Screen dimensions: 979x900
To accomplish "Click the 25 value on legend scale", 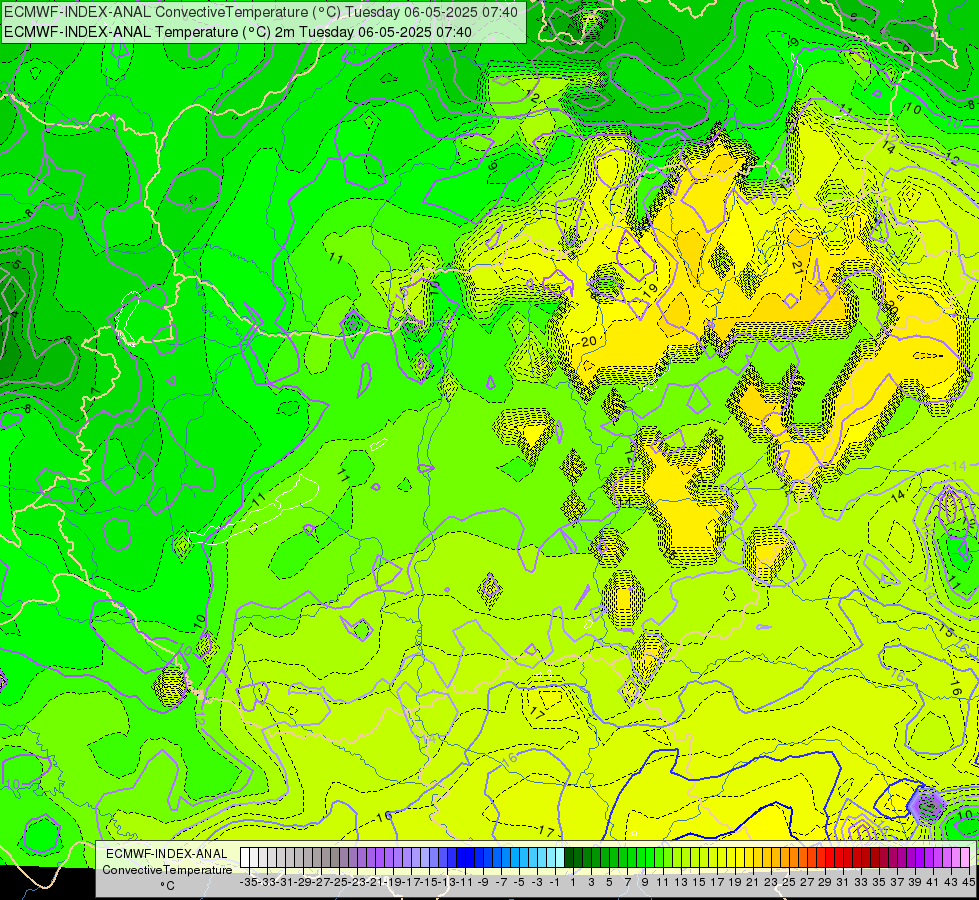I will click(789, 882).
